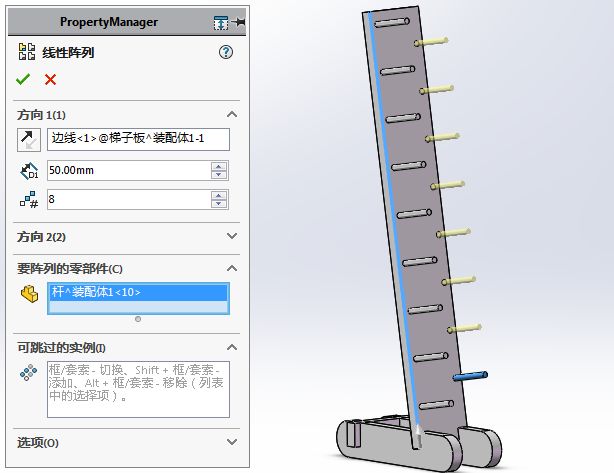Cancel the linear pattern with red X
This screenshot has width=614, height=473.
(x=50, y=79)
